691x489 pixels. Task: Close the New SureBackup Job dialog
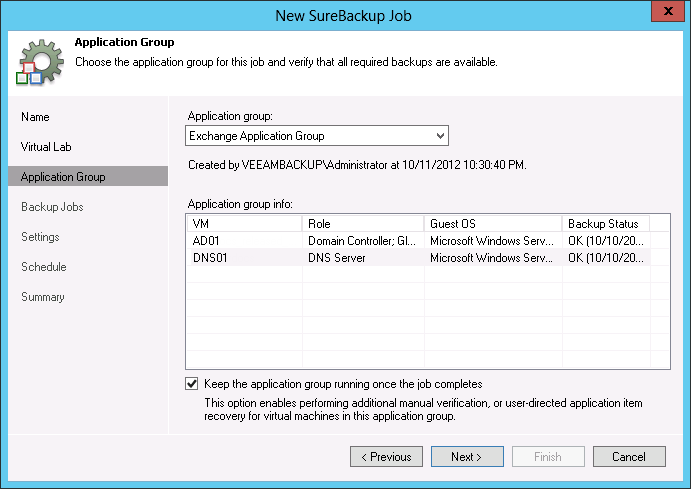tap(668, 11)
